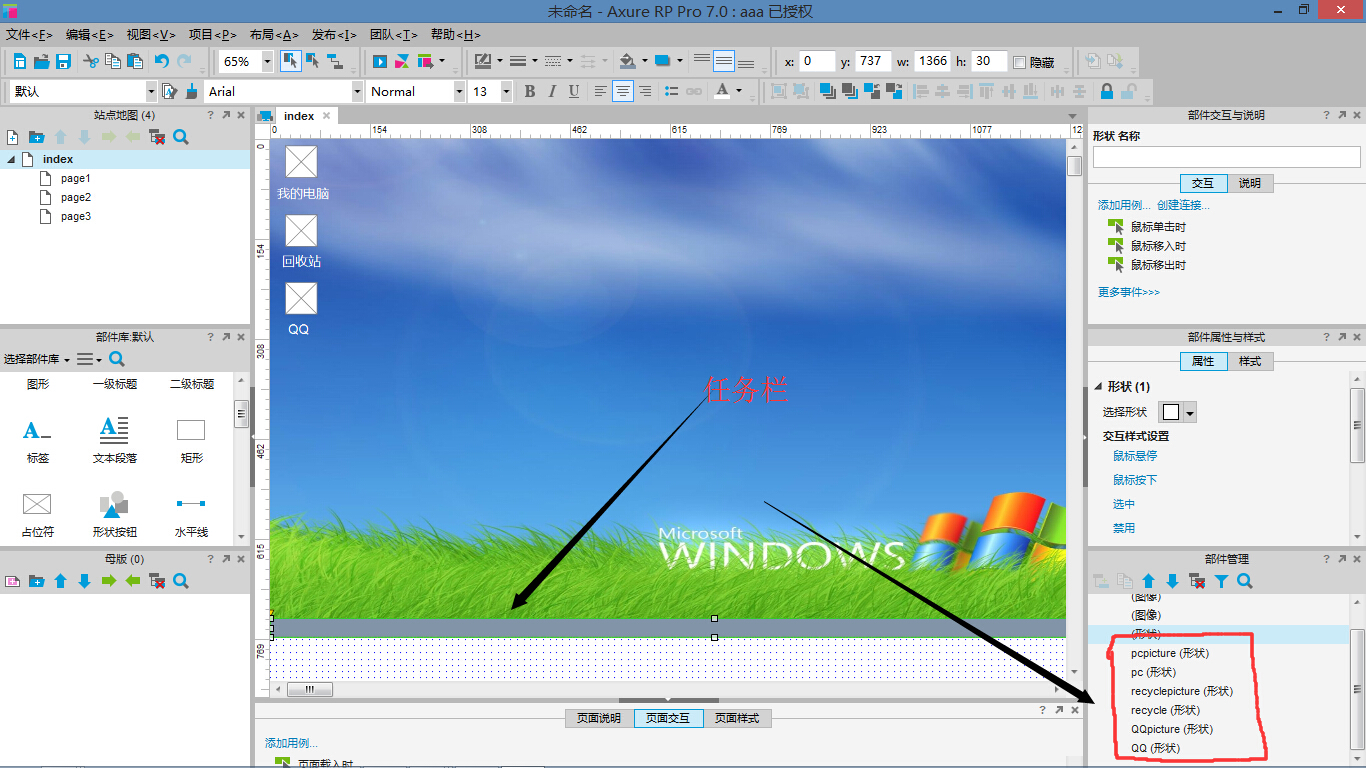Open the 默认 widget style dropdown

pyautogui.click(x=151, y=91)
